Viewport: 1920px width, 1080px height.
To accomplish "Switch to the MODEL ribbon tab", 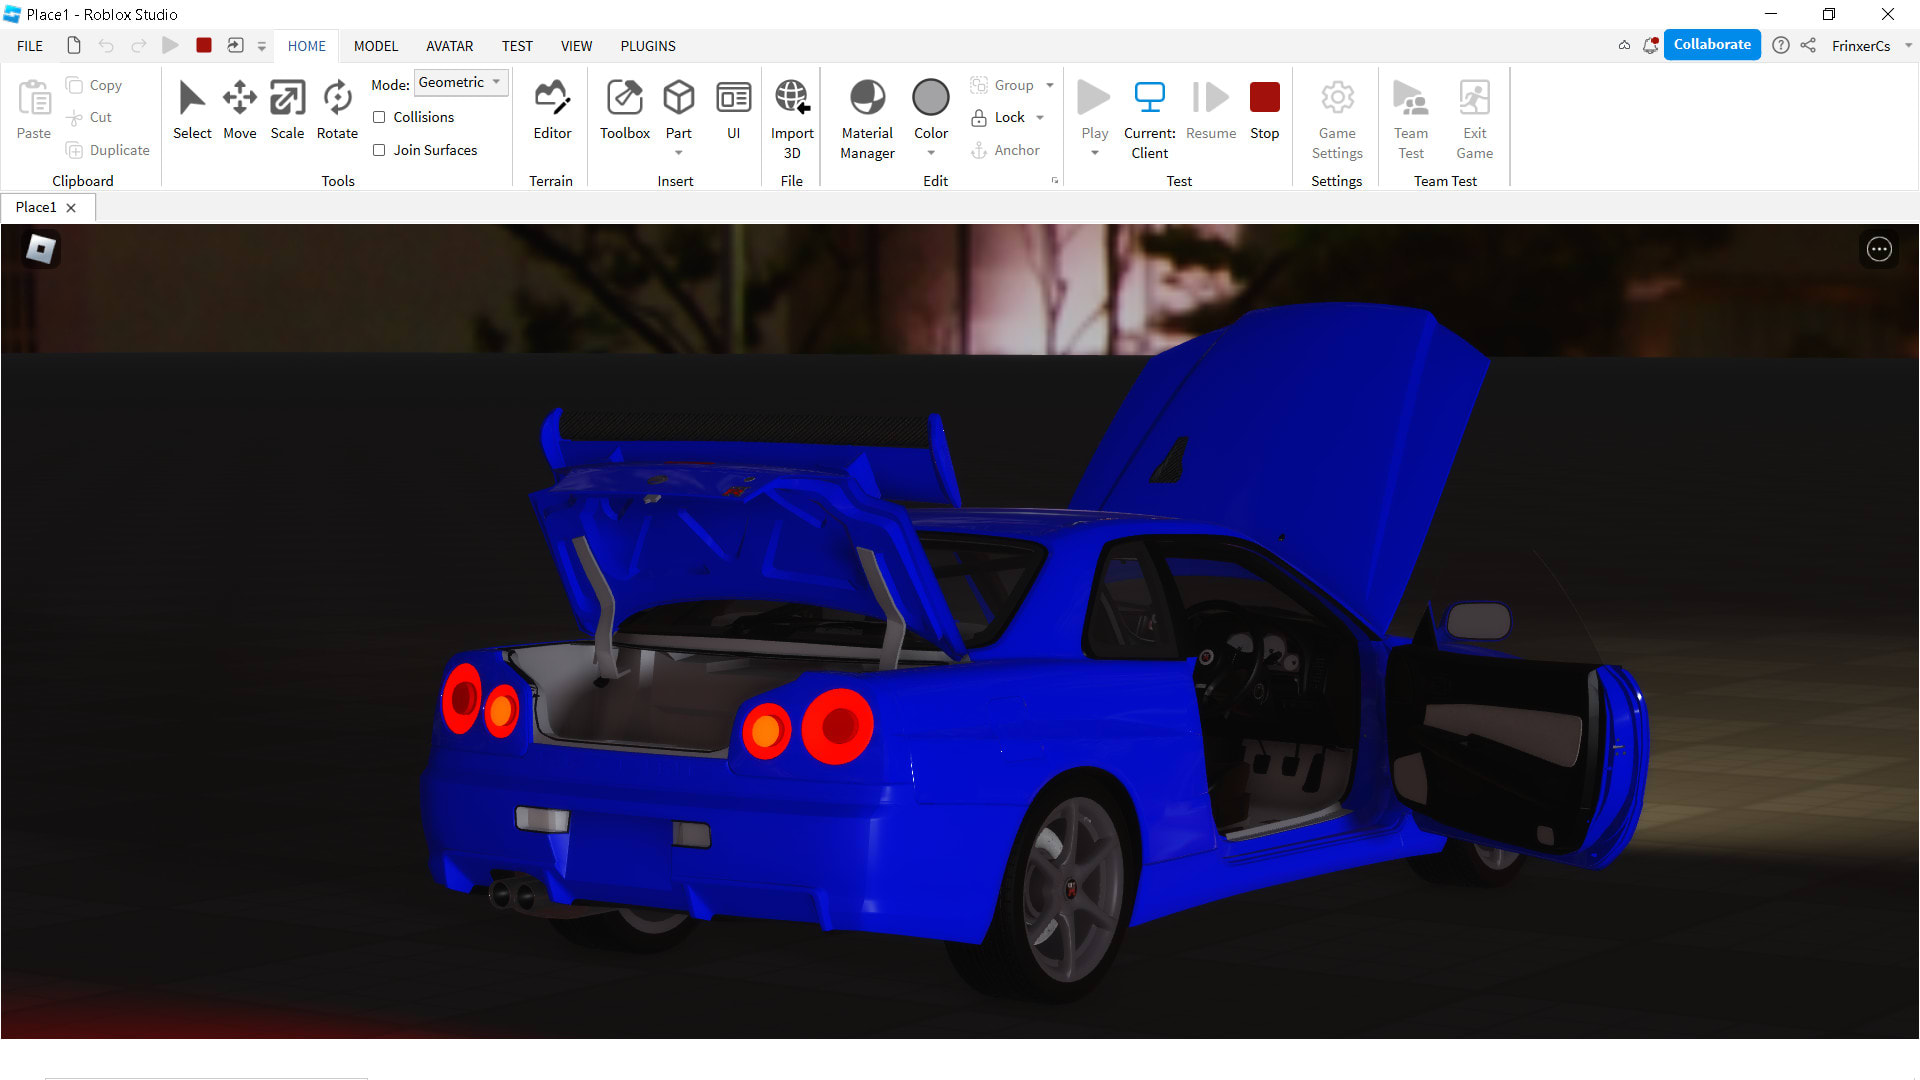I will (376, 46).
